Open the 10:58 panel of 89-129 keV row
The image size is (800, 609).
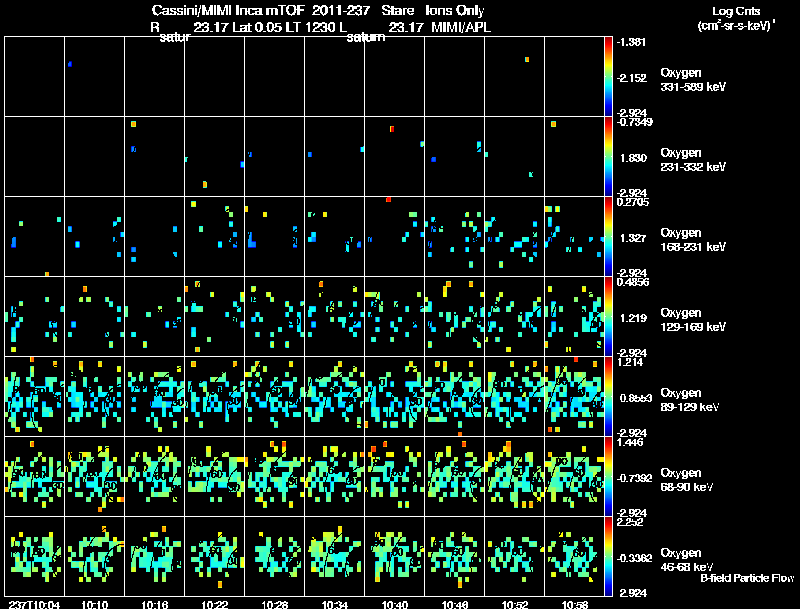click(574, 396)
